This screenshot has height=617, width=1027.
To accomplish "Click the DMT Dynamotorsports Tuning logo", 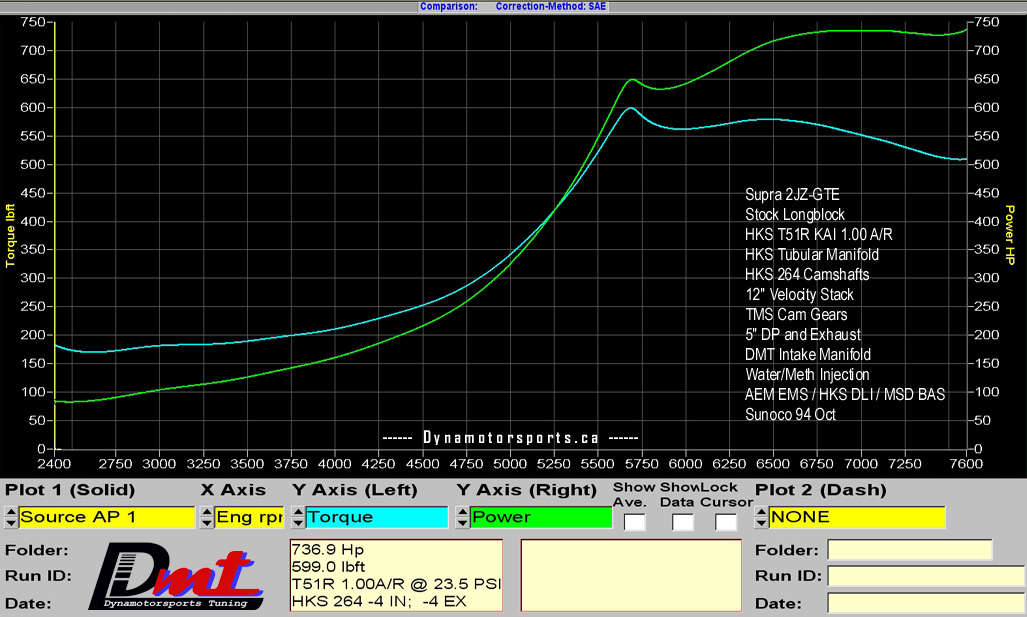I will pyautogui.click(x=176, y=576).
